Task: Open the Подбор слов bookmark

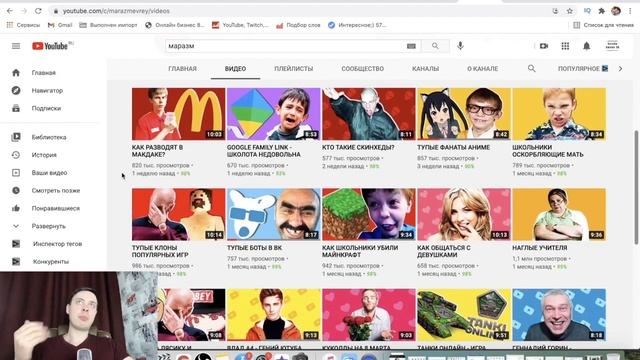Action: pos(298,25)
